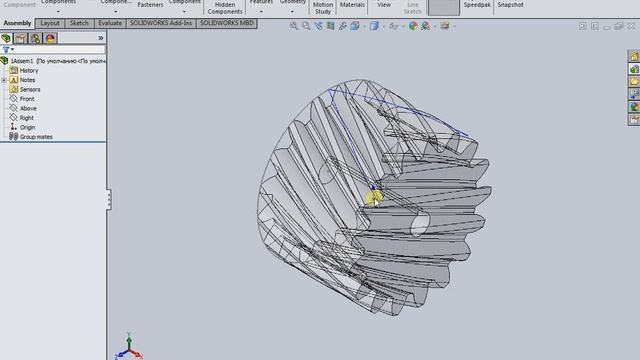Switch to the Evaluate ribbon tab
The image size is (640, 360).
click(x=110, y=23)
